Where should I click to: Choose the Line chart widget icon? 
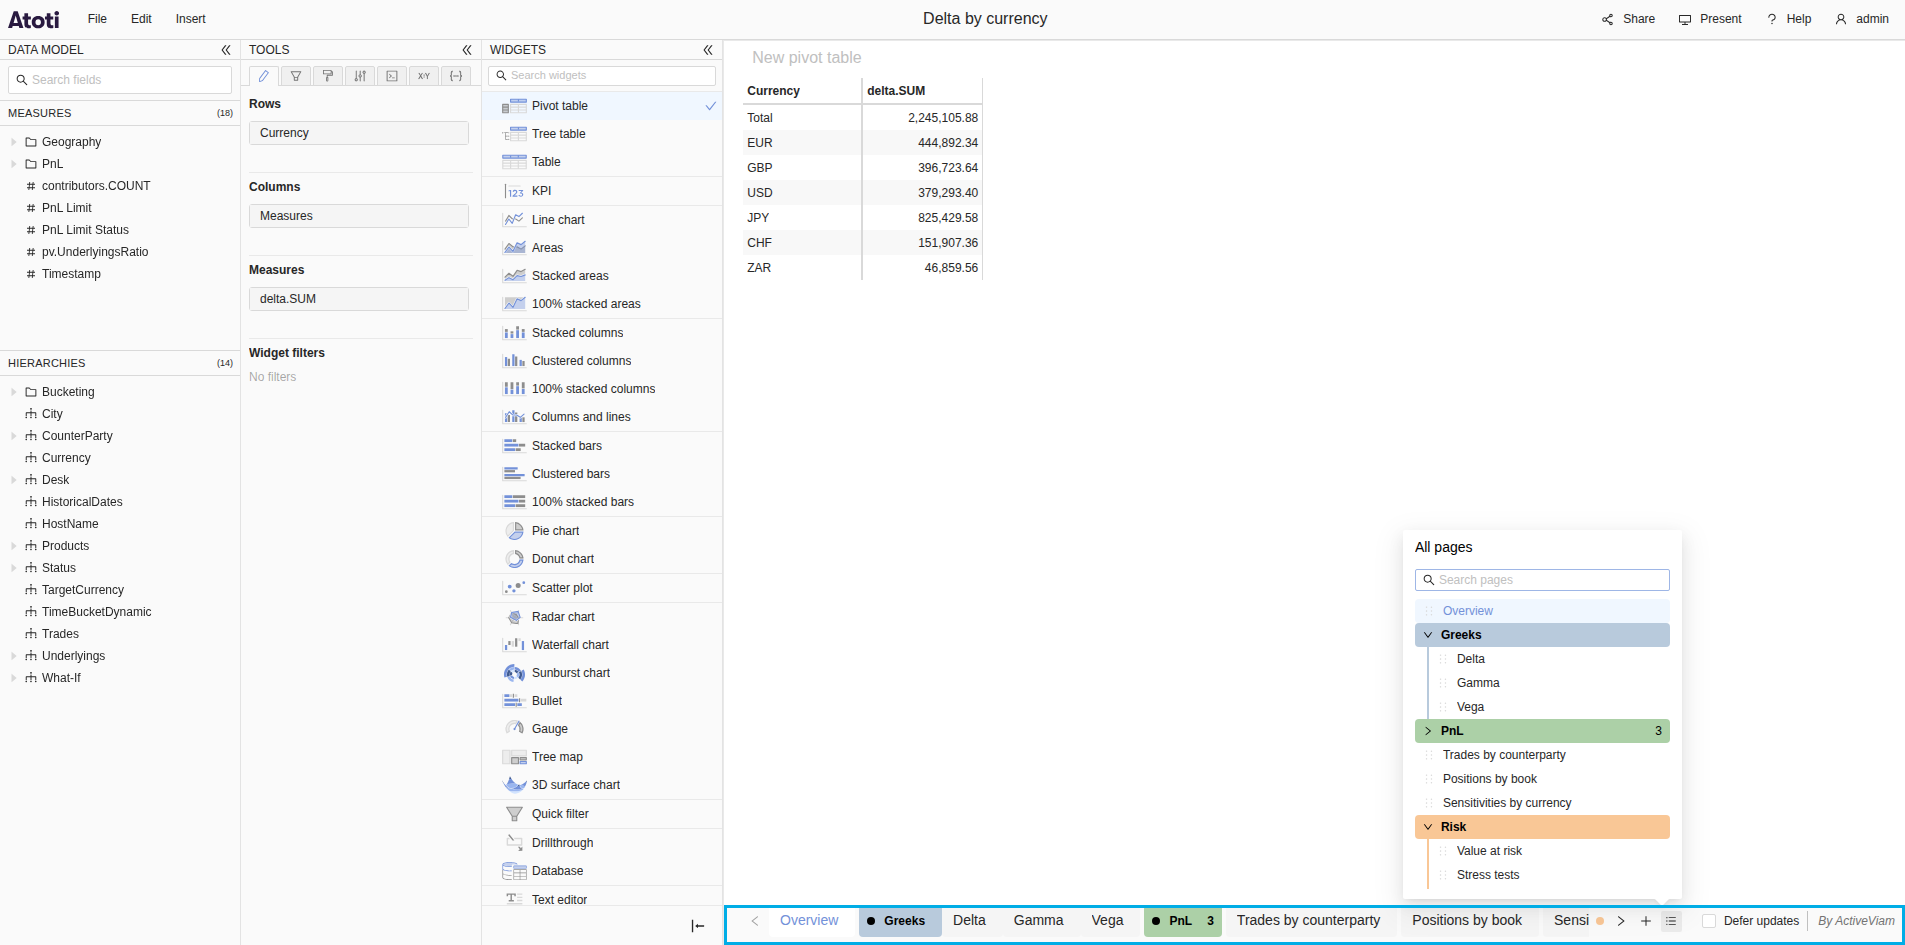pos(514,220)
